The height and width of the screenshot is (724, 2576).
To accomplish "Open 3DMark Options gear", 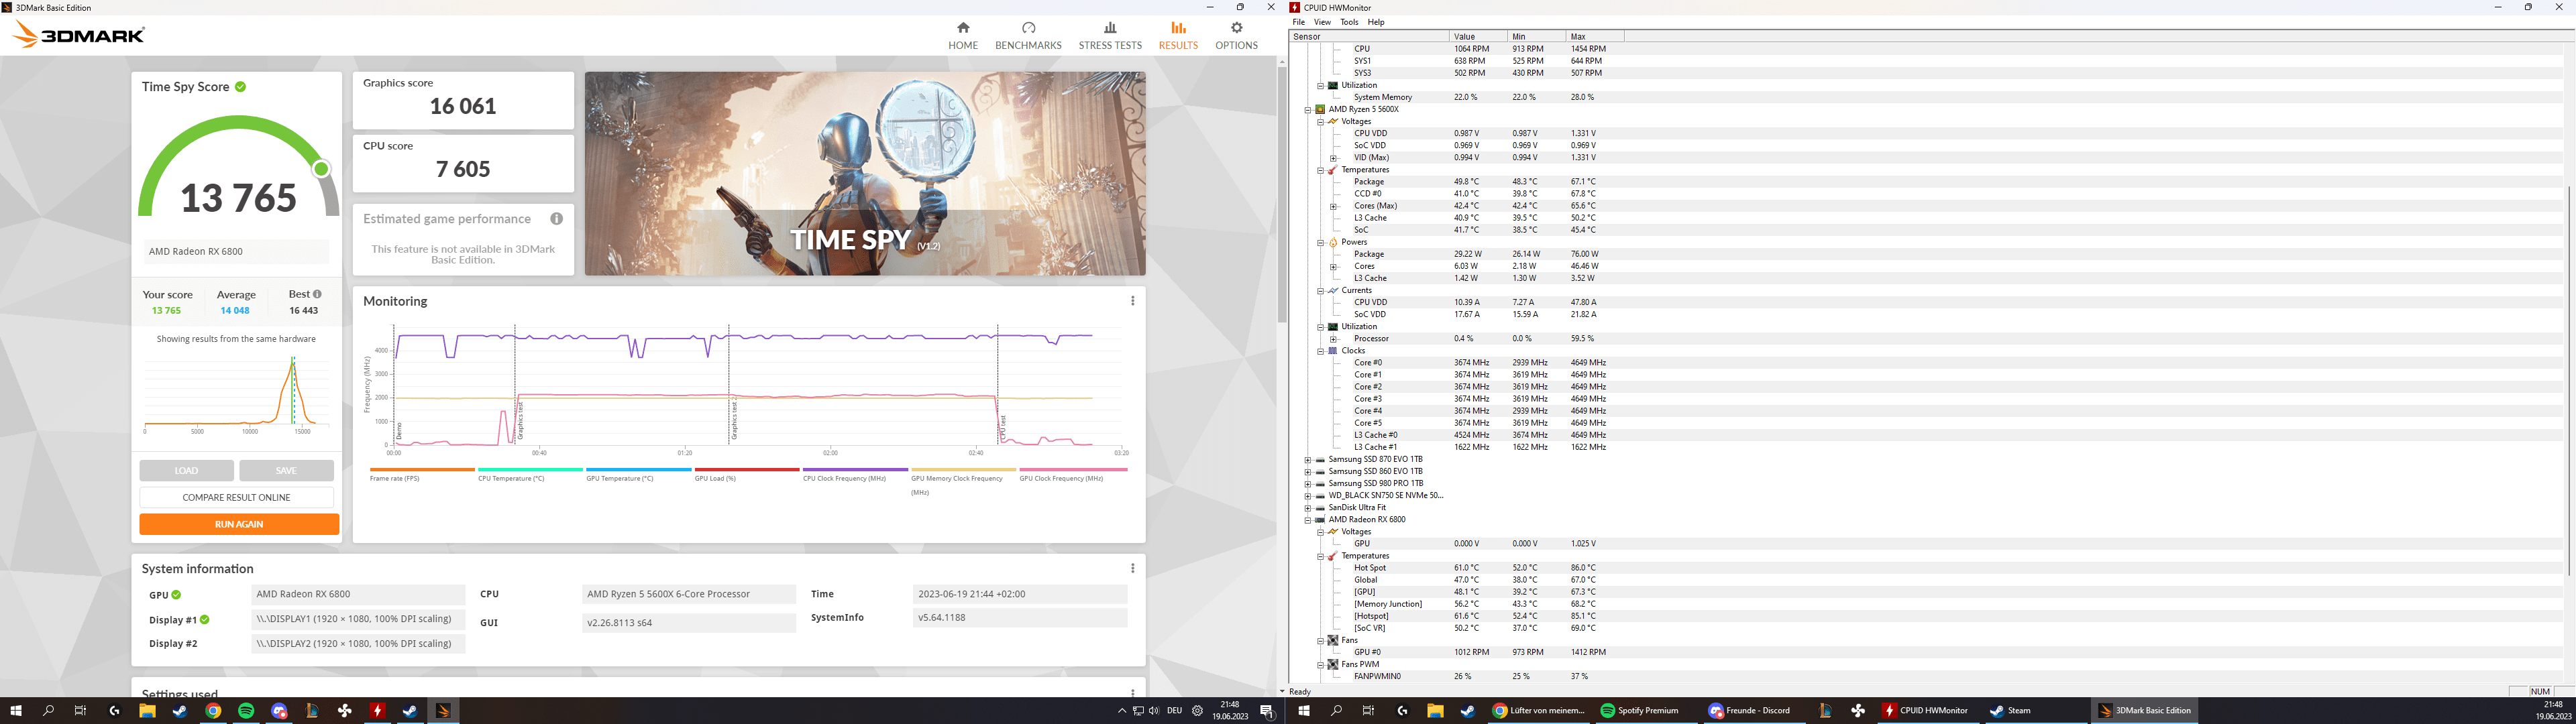I will pyautogui.click(x=1236, y=28).
